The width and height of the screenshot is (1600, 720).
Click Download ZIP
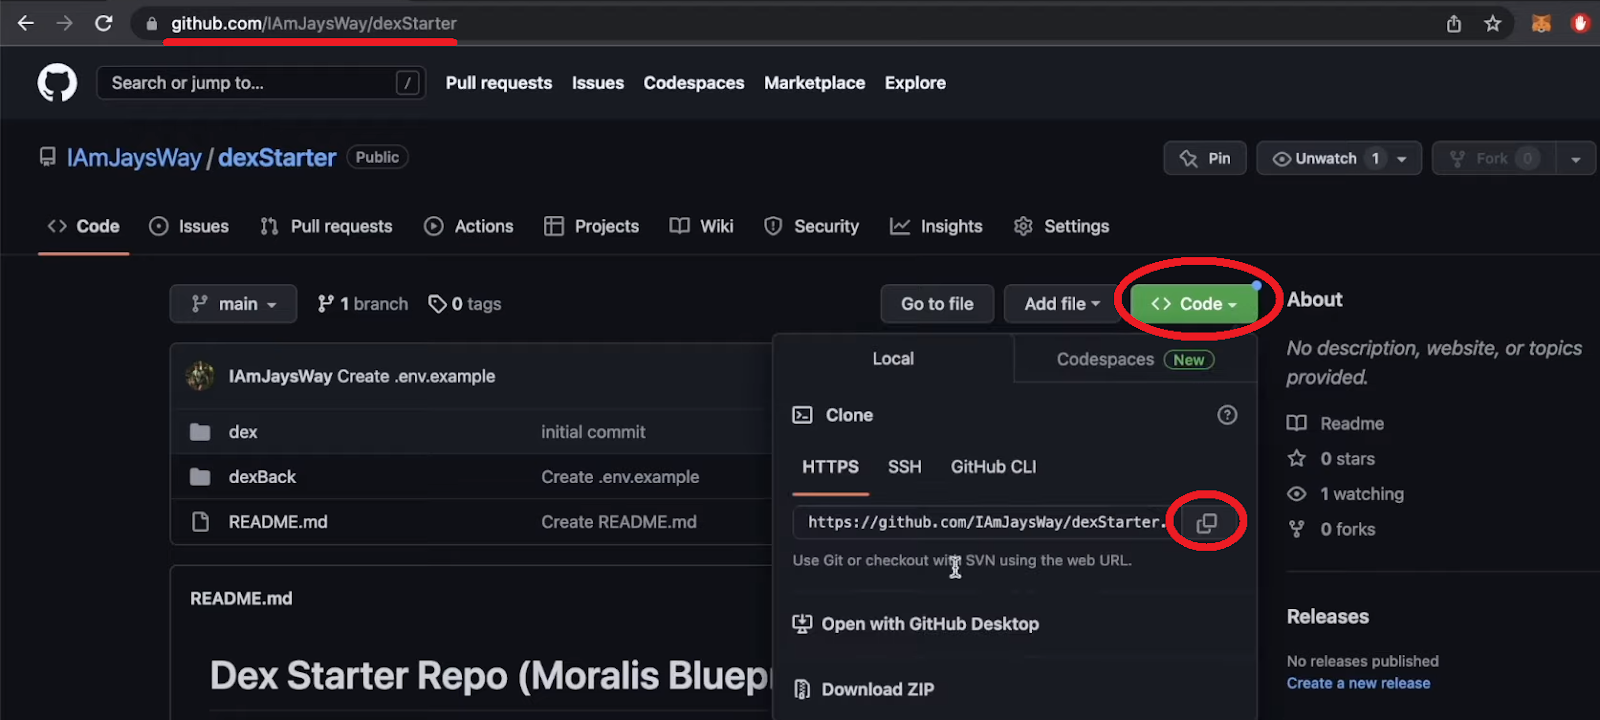point(877,689)
